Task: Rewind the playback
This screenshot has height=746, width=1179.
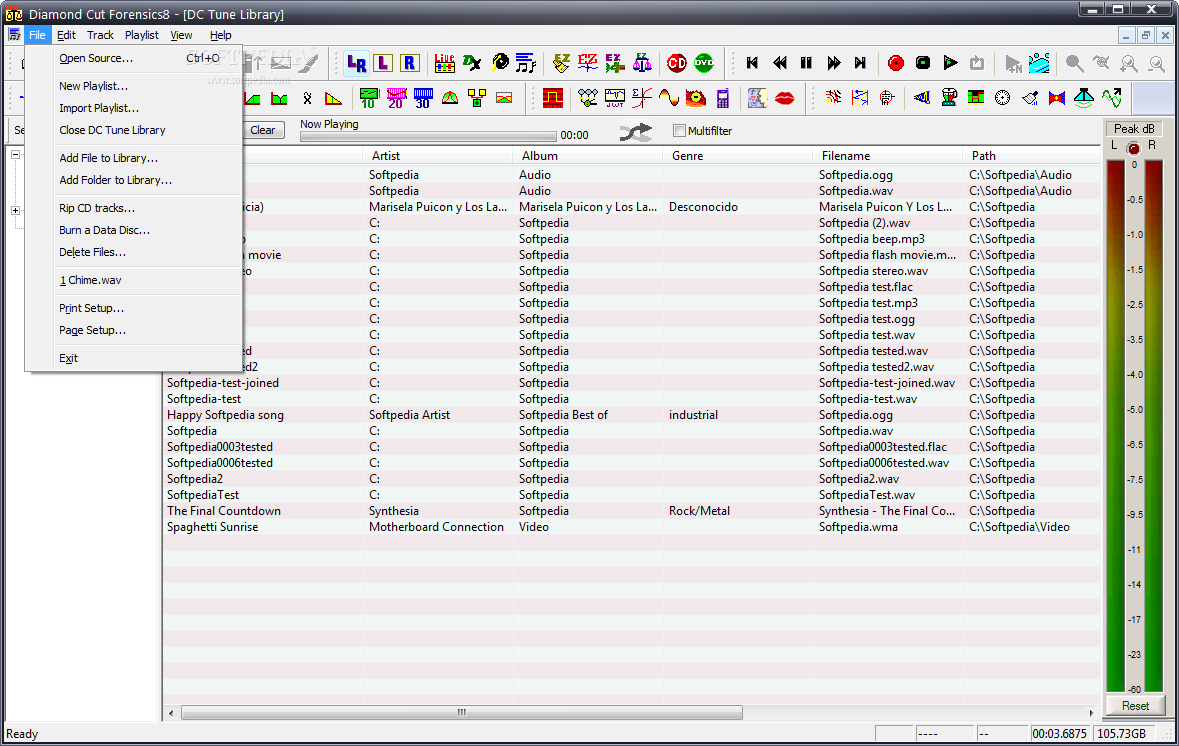Action: (780, 63)
